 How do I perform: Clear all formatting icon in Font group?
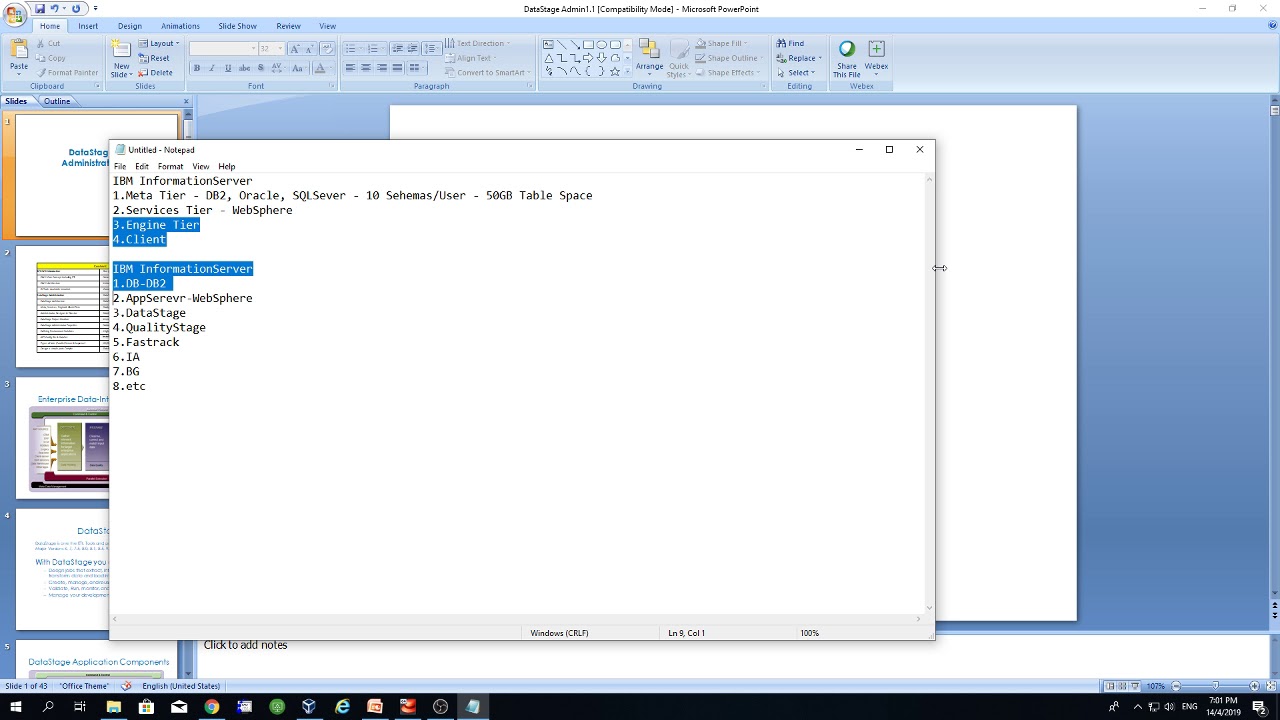click(x=328, y=48)
